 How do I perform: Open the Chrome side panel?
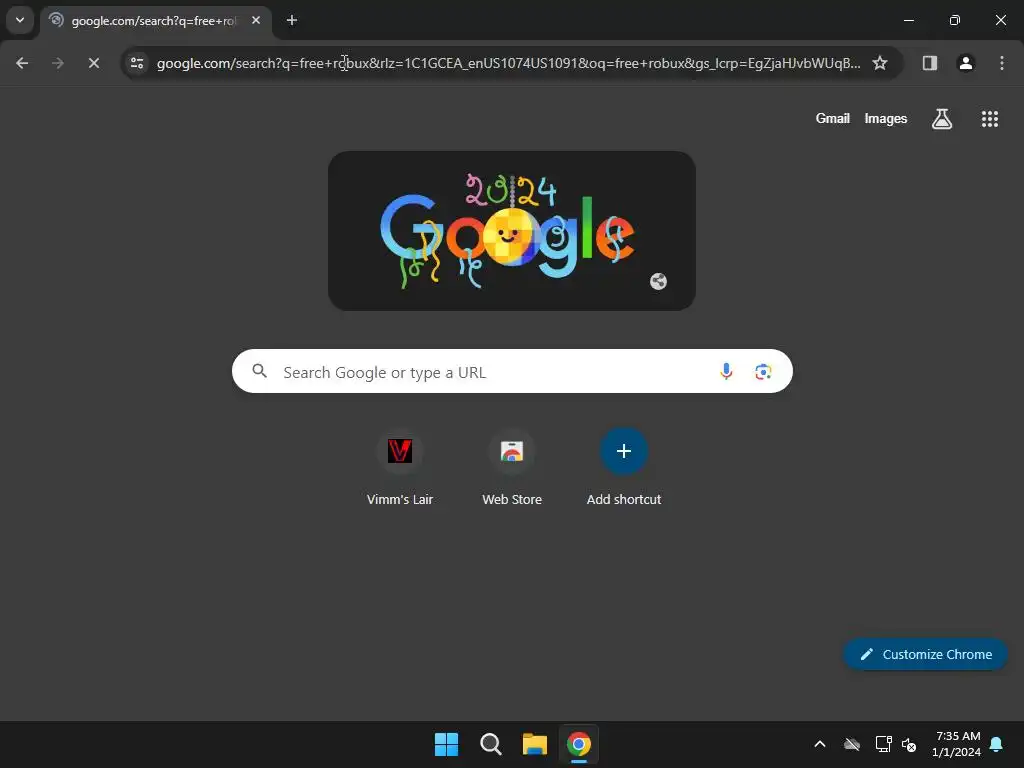[x=930, y=63]
